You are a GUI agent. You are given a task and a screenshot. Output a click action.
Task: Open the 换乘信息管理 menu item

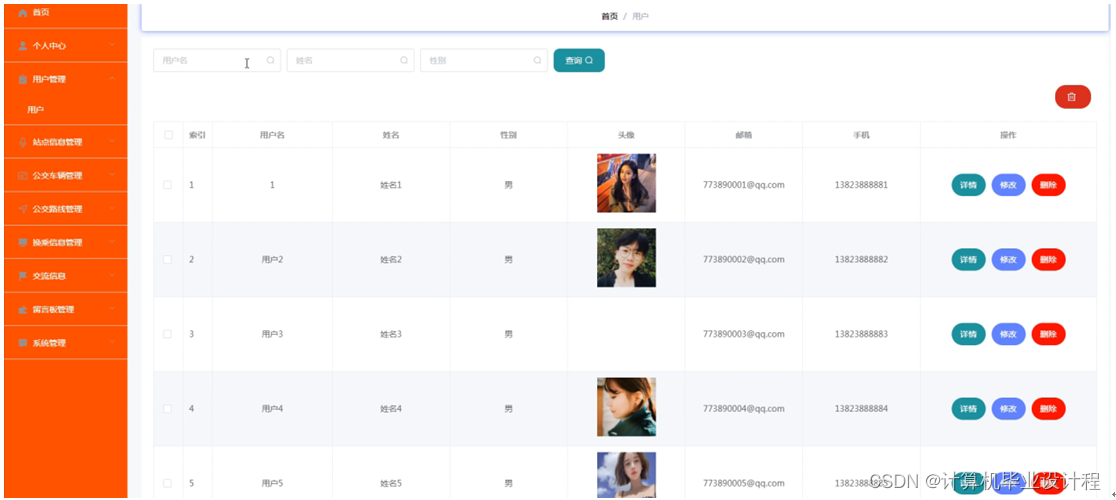pyautogui.click(x=57, y=243)
